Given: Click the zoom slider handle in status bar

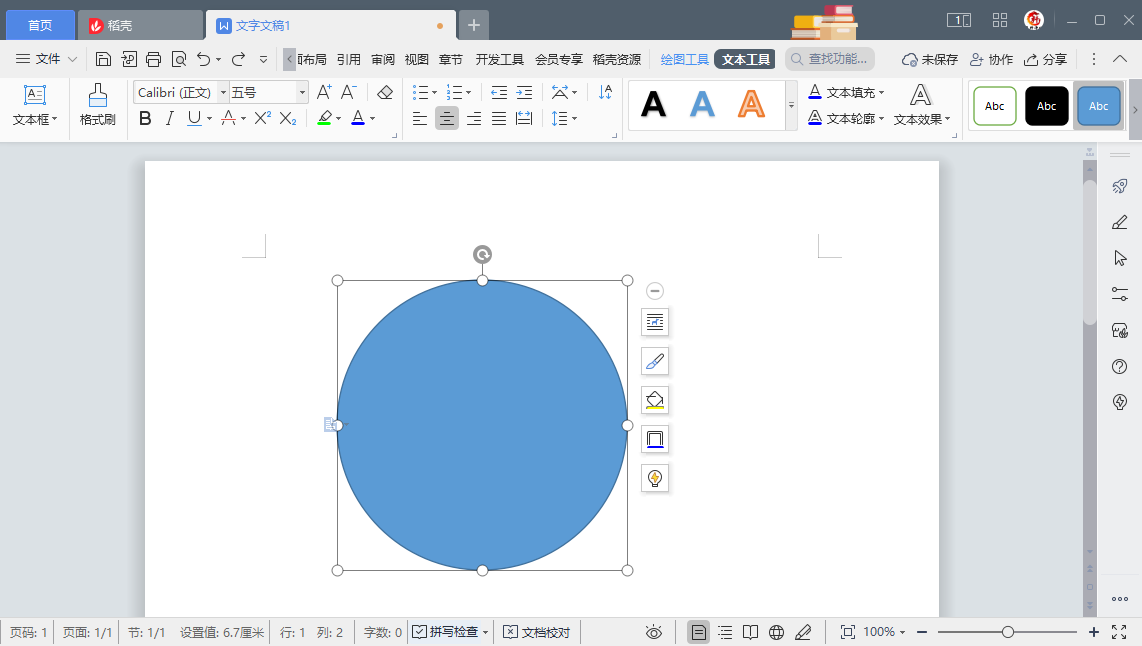Looking at the screenshot, I should [1008, 632].
